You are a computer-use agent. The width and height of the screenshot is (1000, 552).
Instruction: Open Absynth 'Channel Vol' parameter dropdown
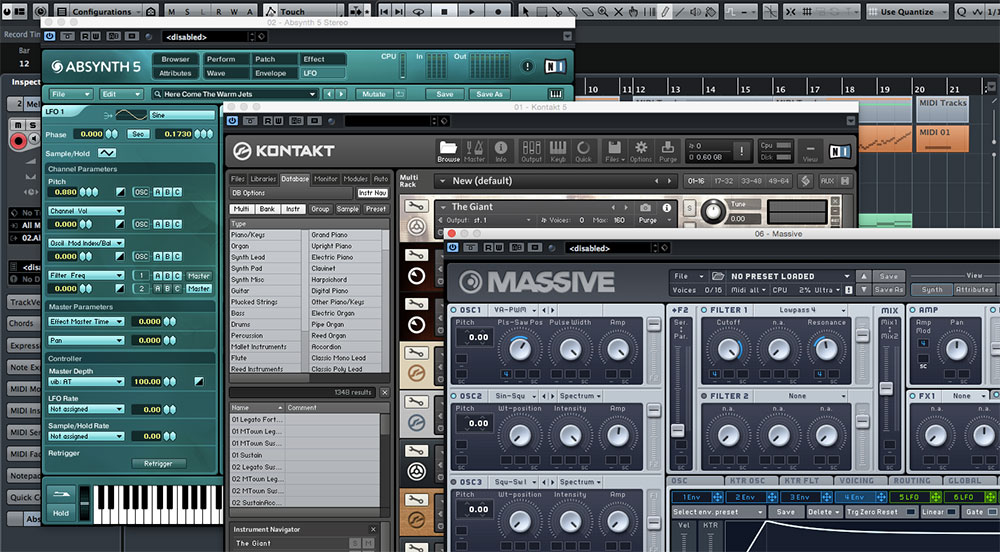tap(85, 210)
